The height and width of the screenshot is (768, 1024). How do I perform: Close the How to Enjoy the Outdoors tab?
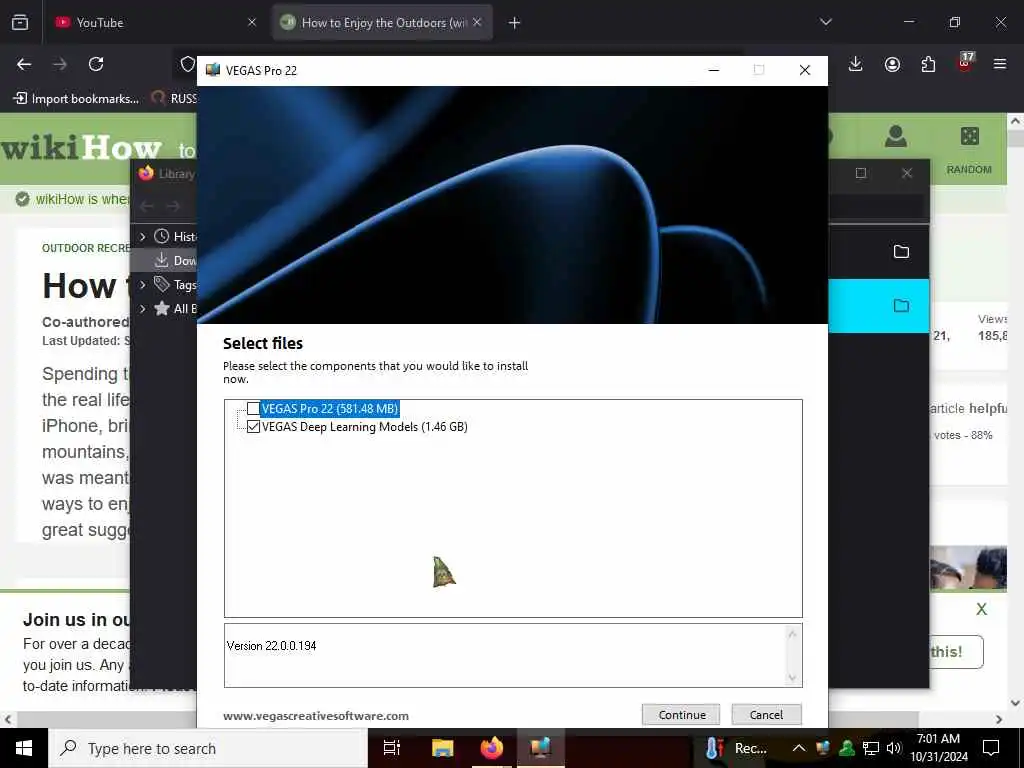[x=477, y=22]
